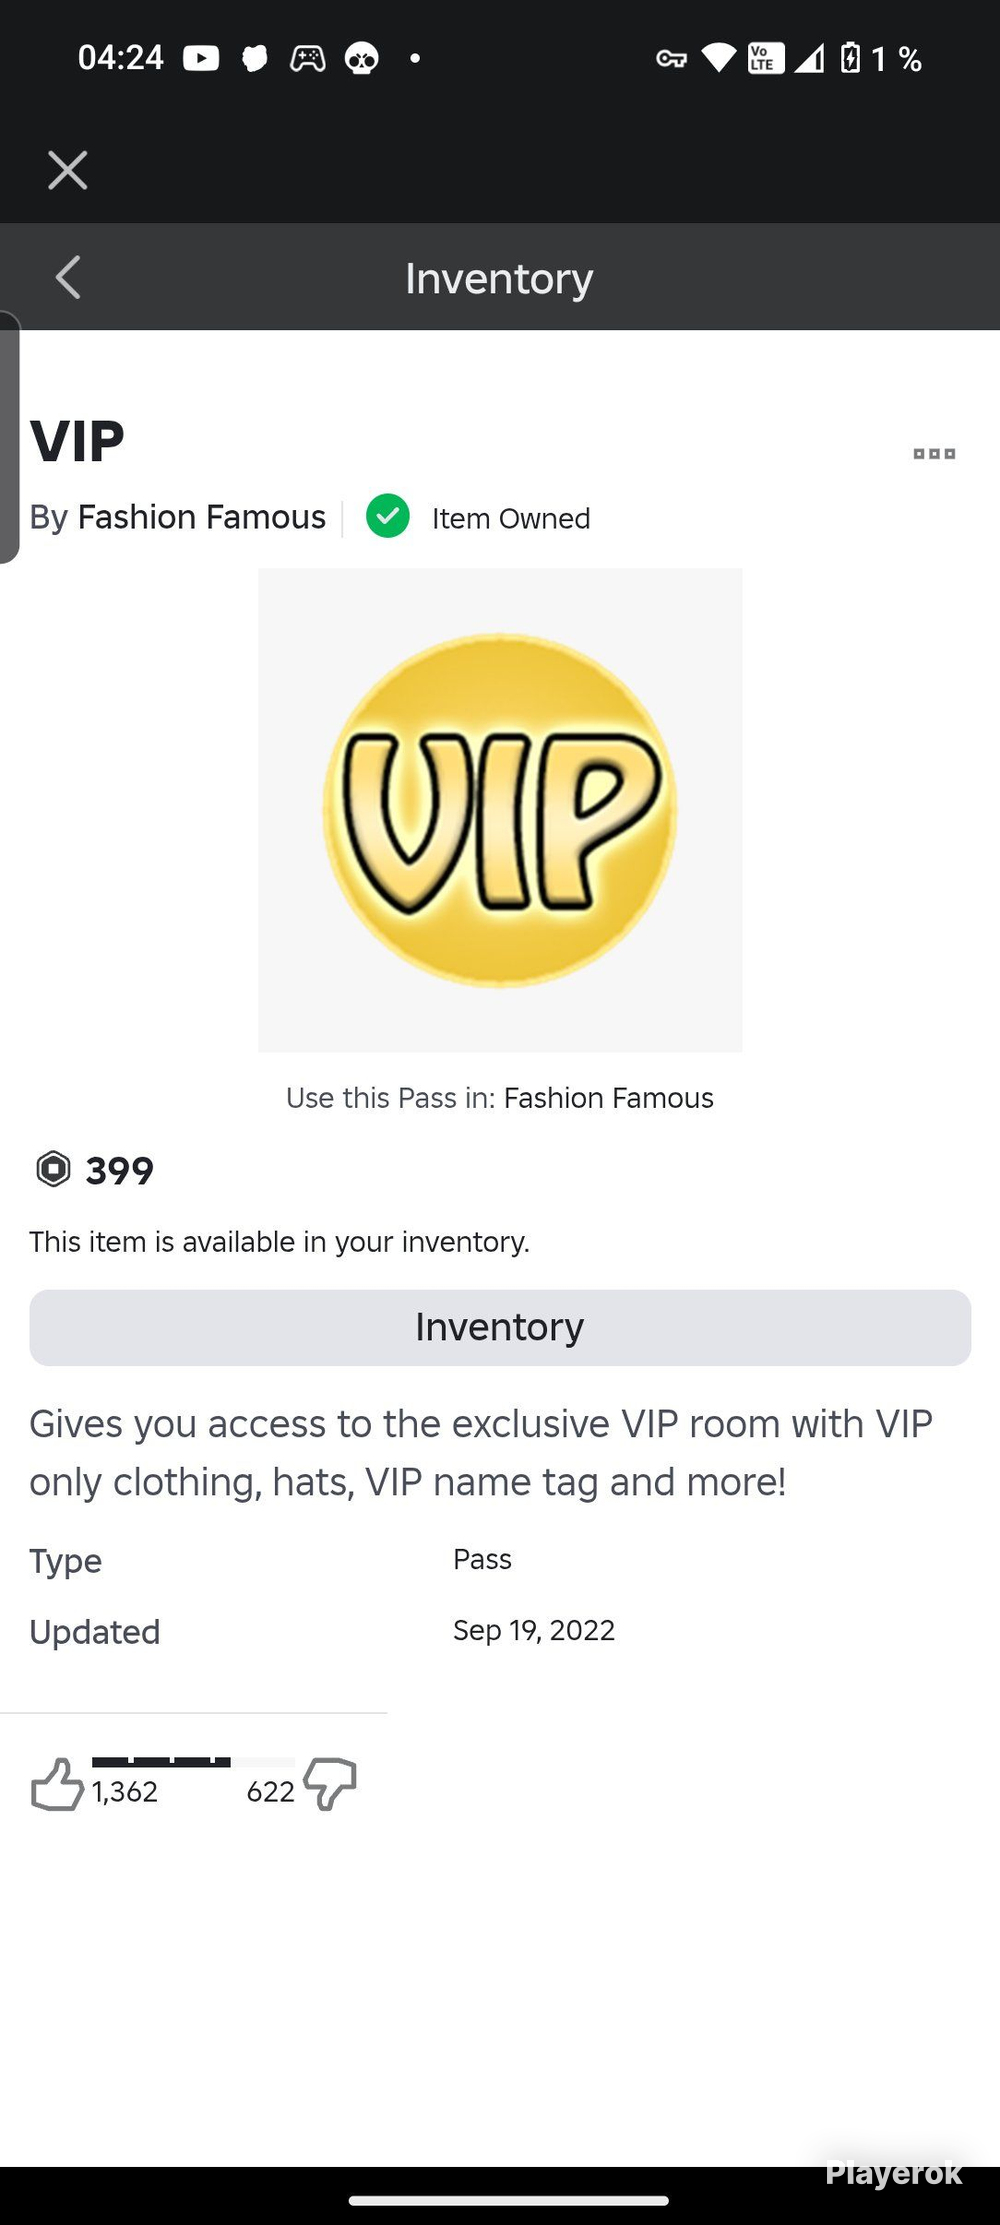Tap the bottom navigation gesture bar
1000x2225 pixels.
pyautogui.click(x=508, y=2200)
